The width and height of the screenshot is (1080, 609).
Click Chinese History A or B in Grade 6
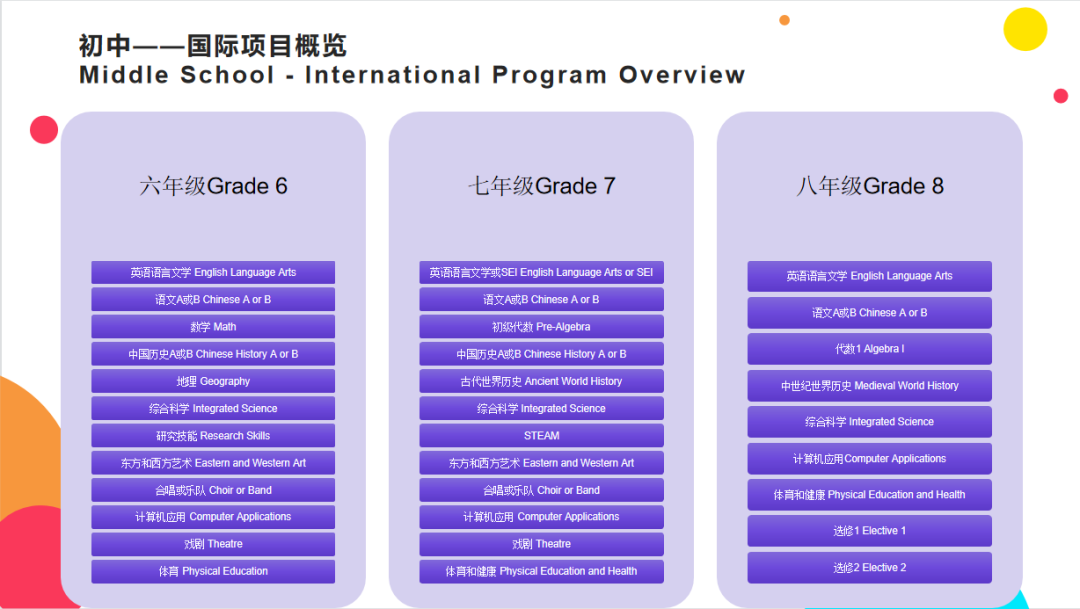point(214,354)
